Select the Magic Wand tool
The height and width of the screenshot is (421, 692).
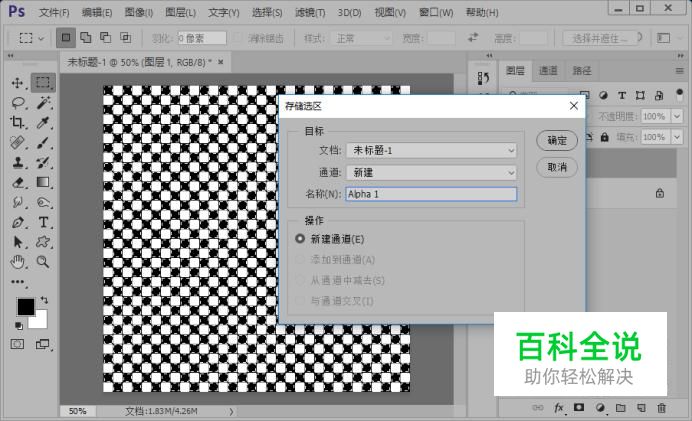coord(43,103)
